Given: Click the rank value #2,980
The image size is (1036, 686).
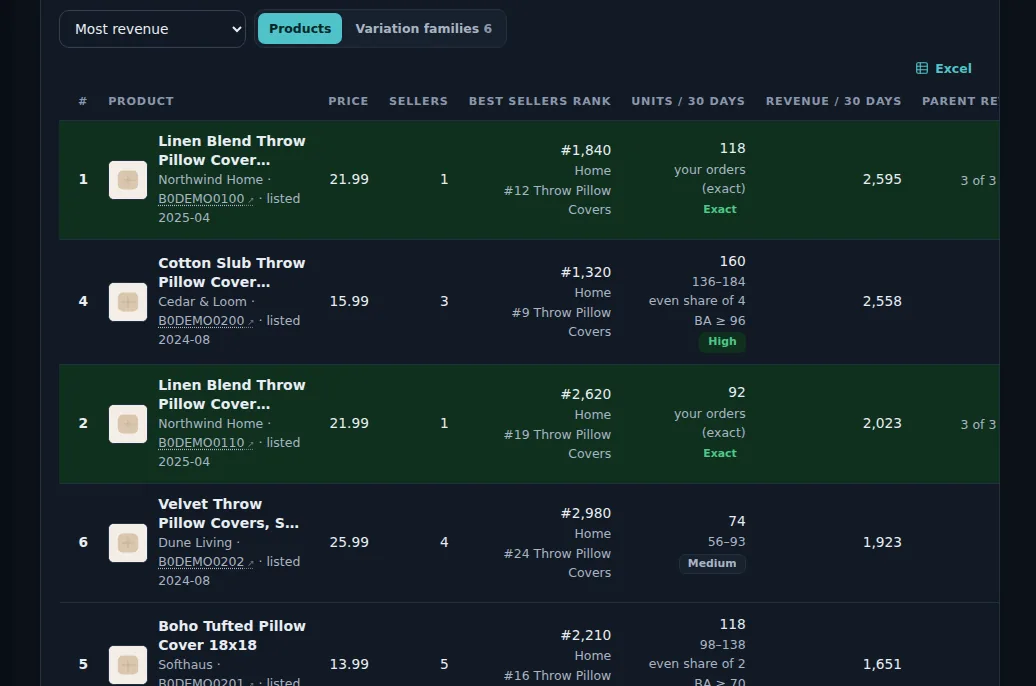Looking at the screenshot, I should pyautogui.click(x=586, y=513).
